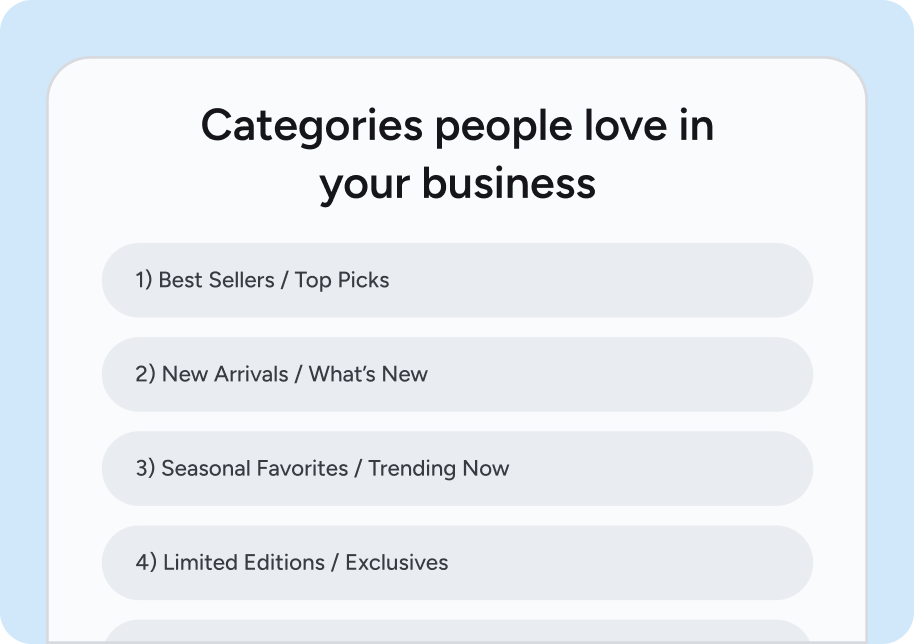
Task: Click the 'Categories people love' heading
Action: 457,127
